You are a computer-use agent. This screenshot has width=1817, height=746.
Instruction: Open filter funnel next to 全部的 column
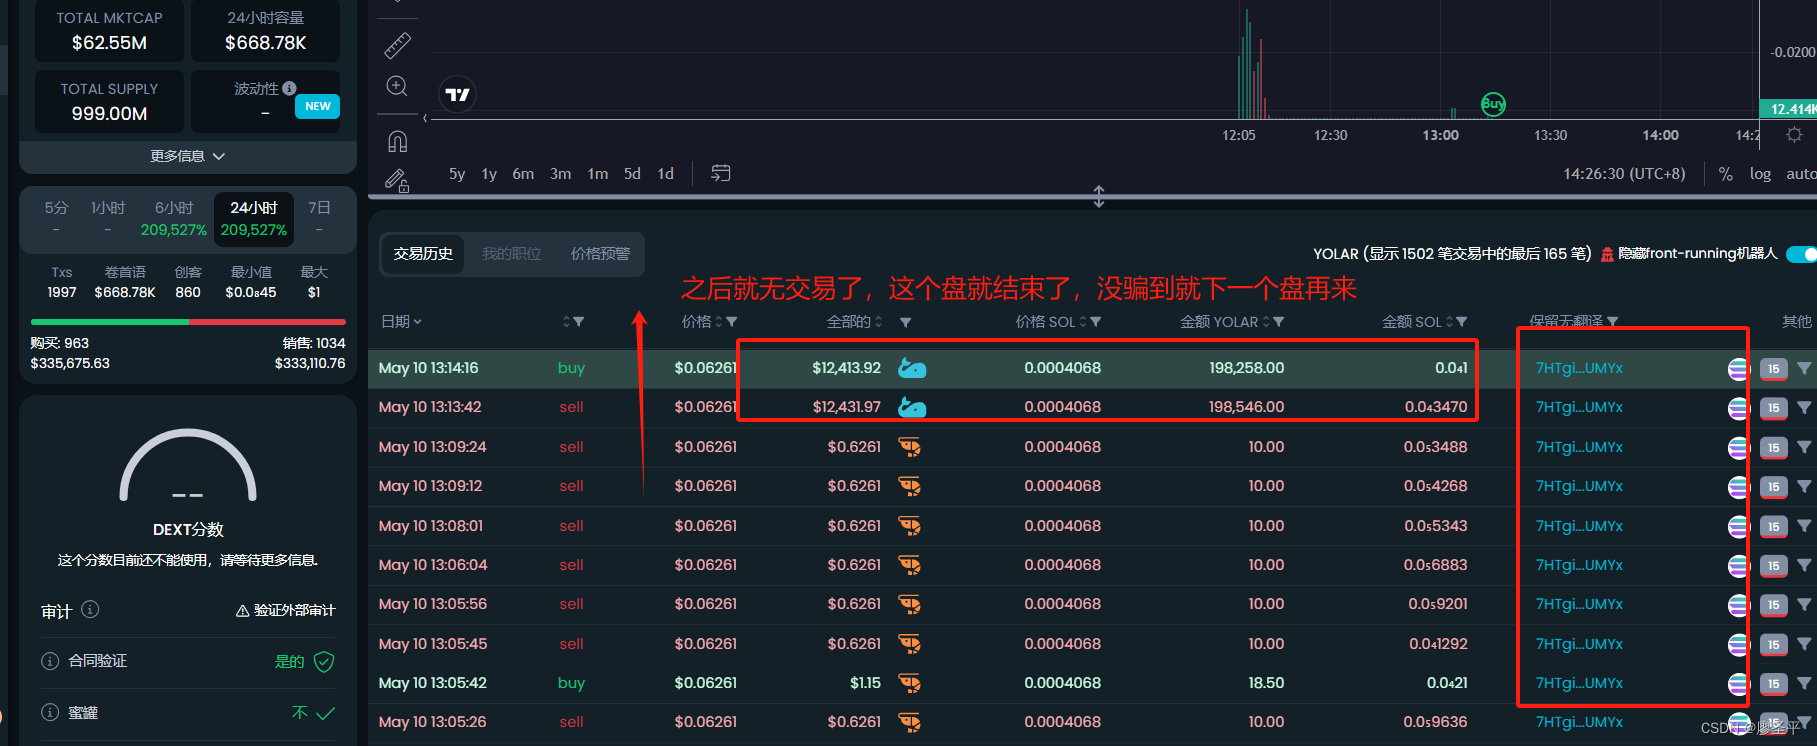[905, 323]
